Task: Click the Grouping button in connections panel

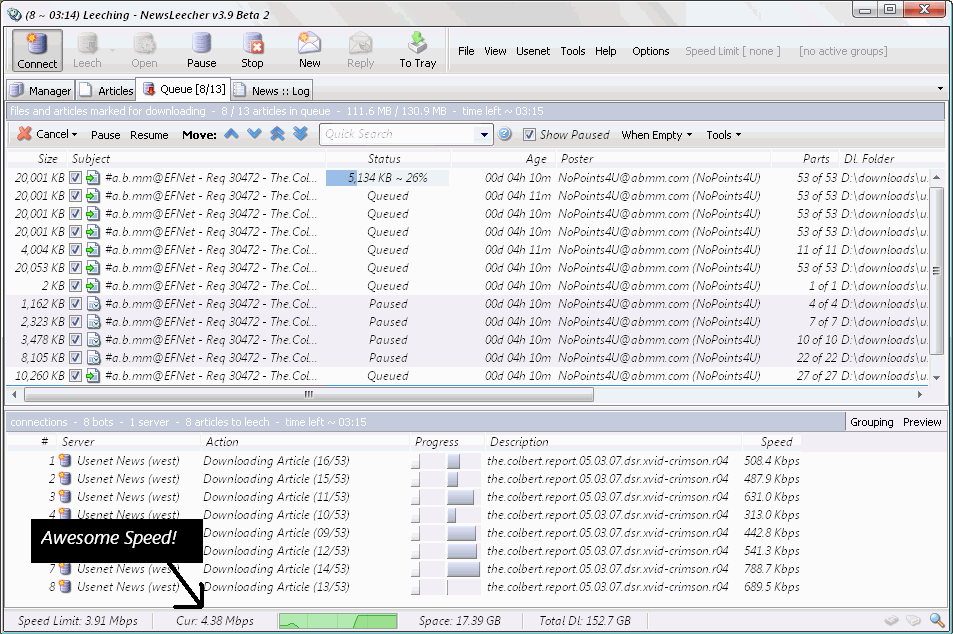Action: (872, 422)
